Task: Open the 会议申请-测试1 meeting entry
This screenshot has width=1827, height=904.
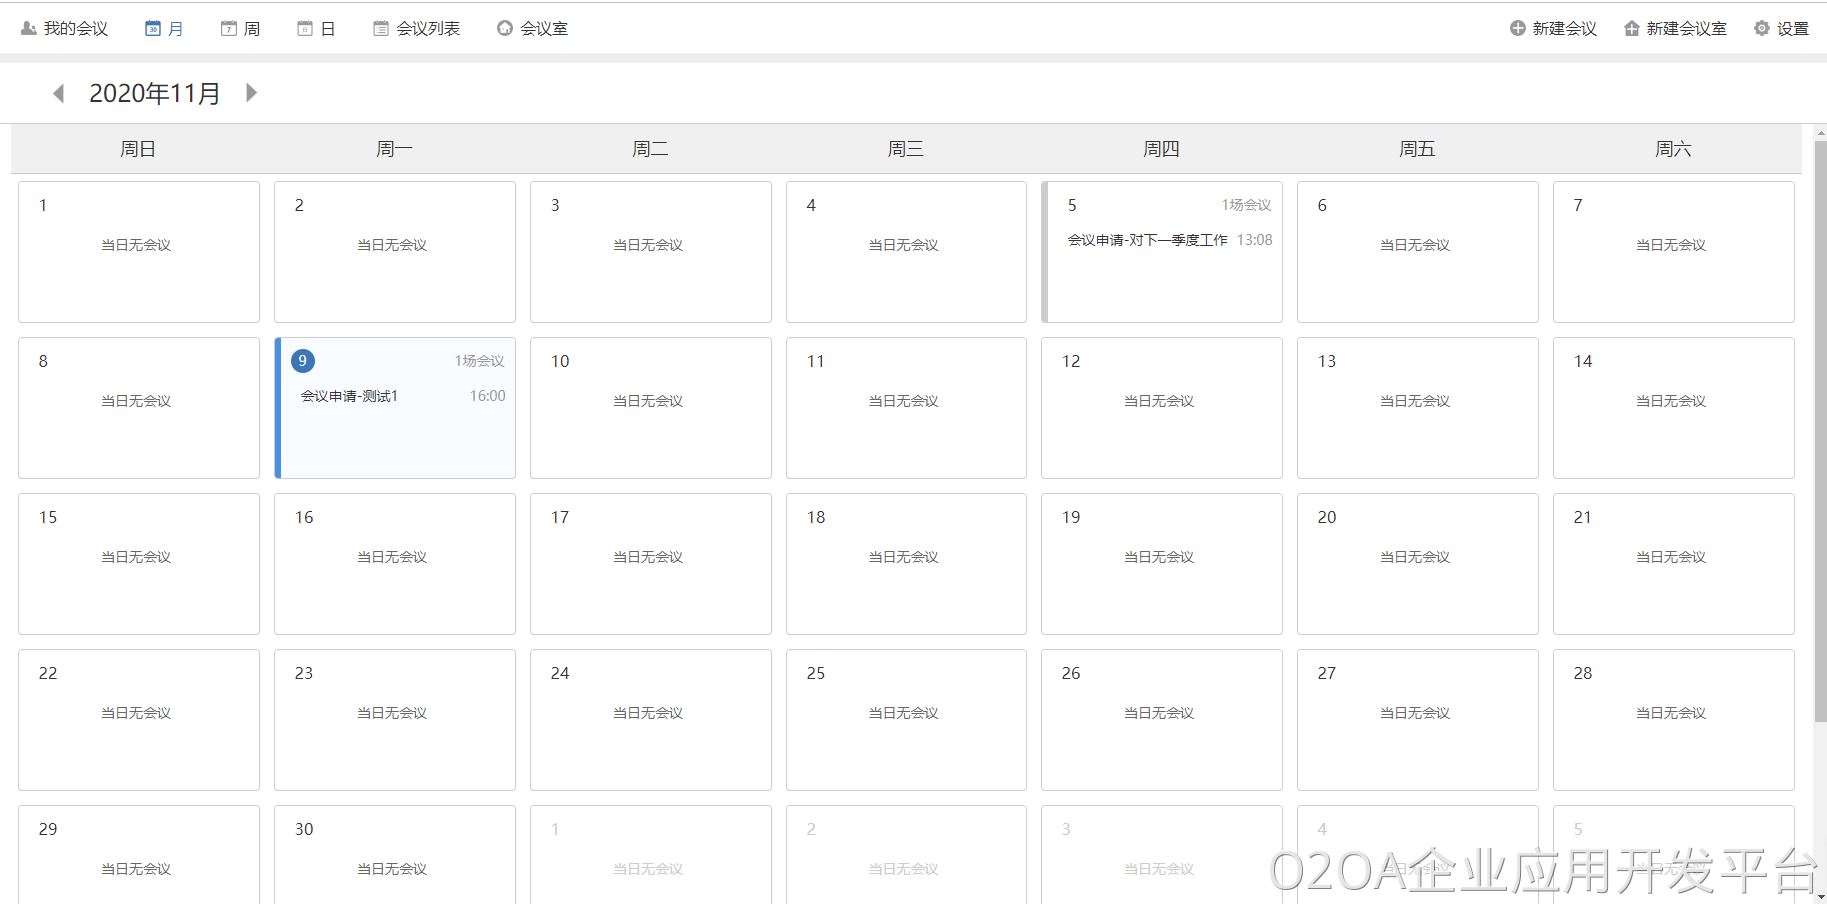Action: tap(350, 396)
